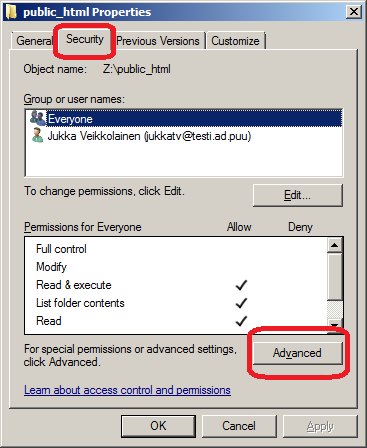Click the Read & execute allow checkmark
367x448 pixels.
tap(241, 285)
